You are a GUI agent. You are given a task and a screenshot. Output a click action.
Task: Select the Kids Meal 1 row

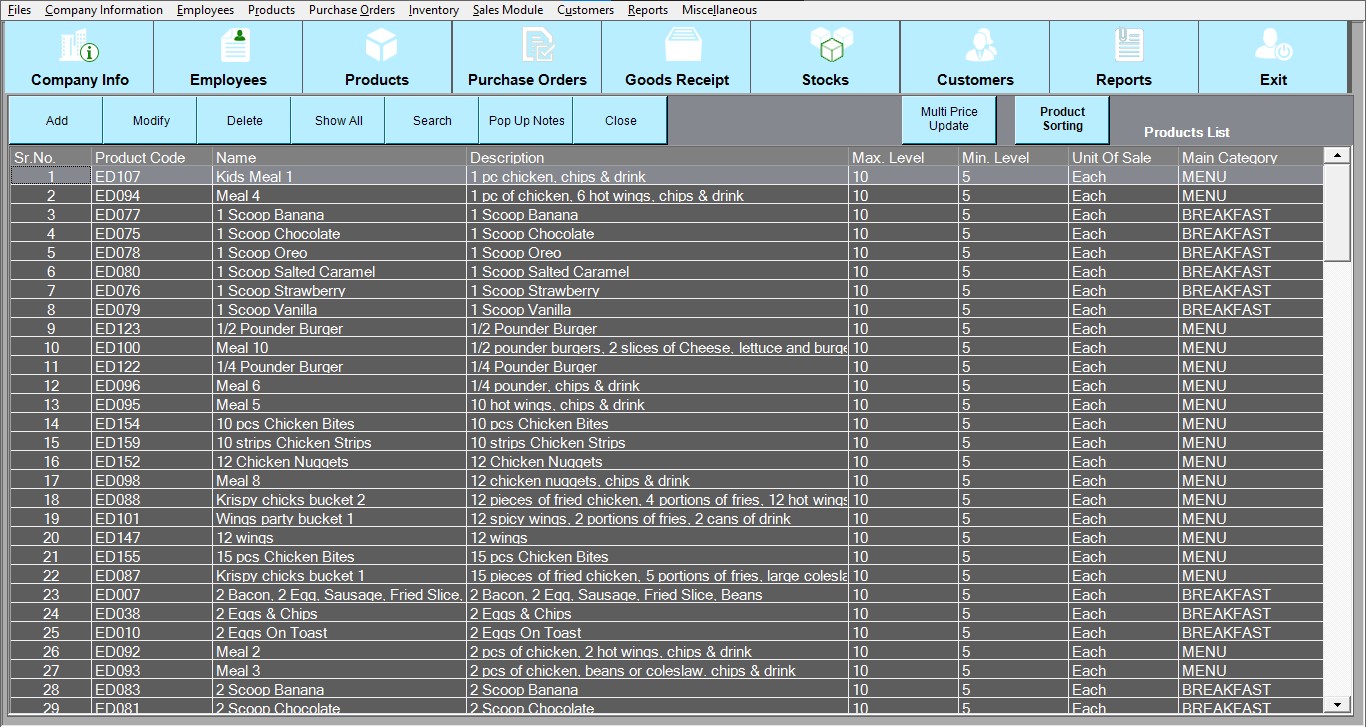[254, 177]
